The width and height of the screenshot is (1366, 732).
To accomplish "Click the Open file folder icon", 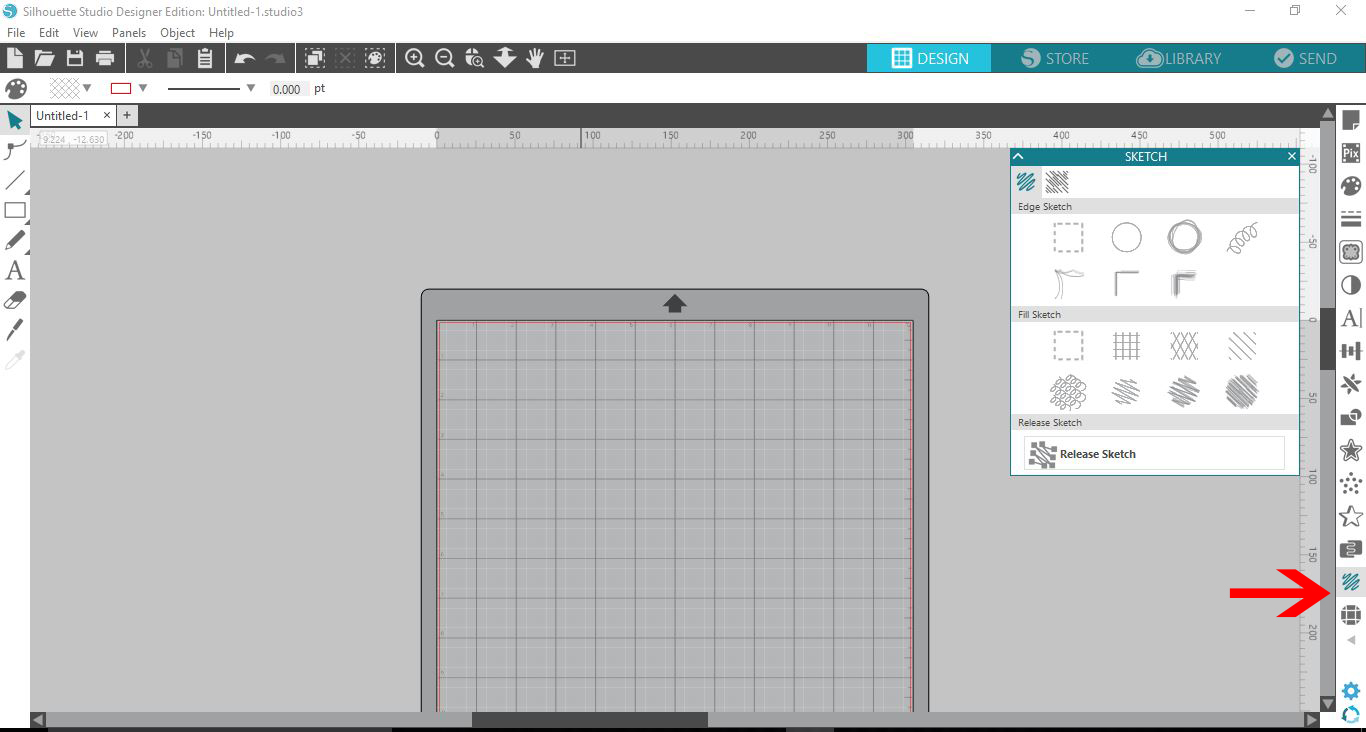I will coord(44,58).
